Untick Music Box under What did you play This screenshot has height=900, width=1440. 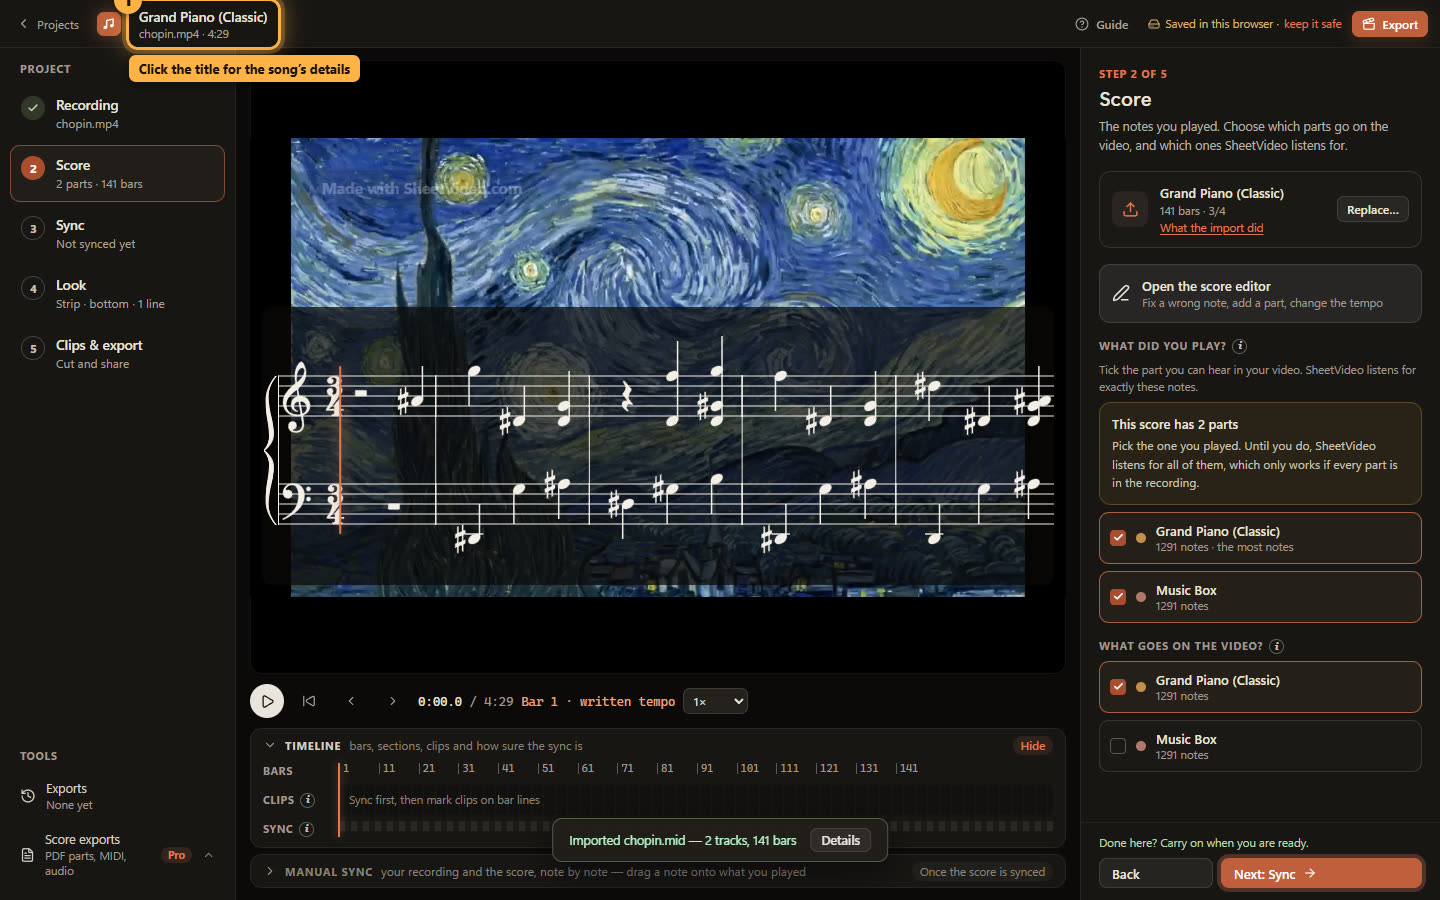point(1118,597)
